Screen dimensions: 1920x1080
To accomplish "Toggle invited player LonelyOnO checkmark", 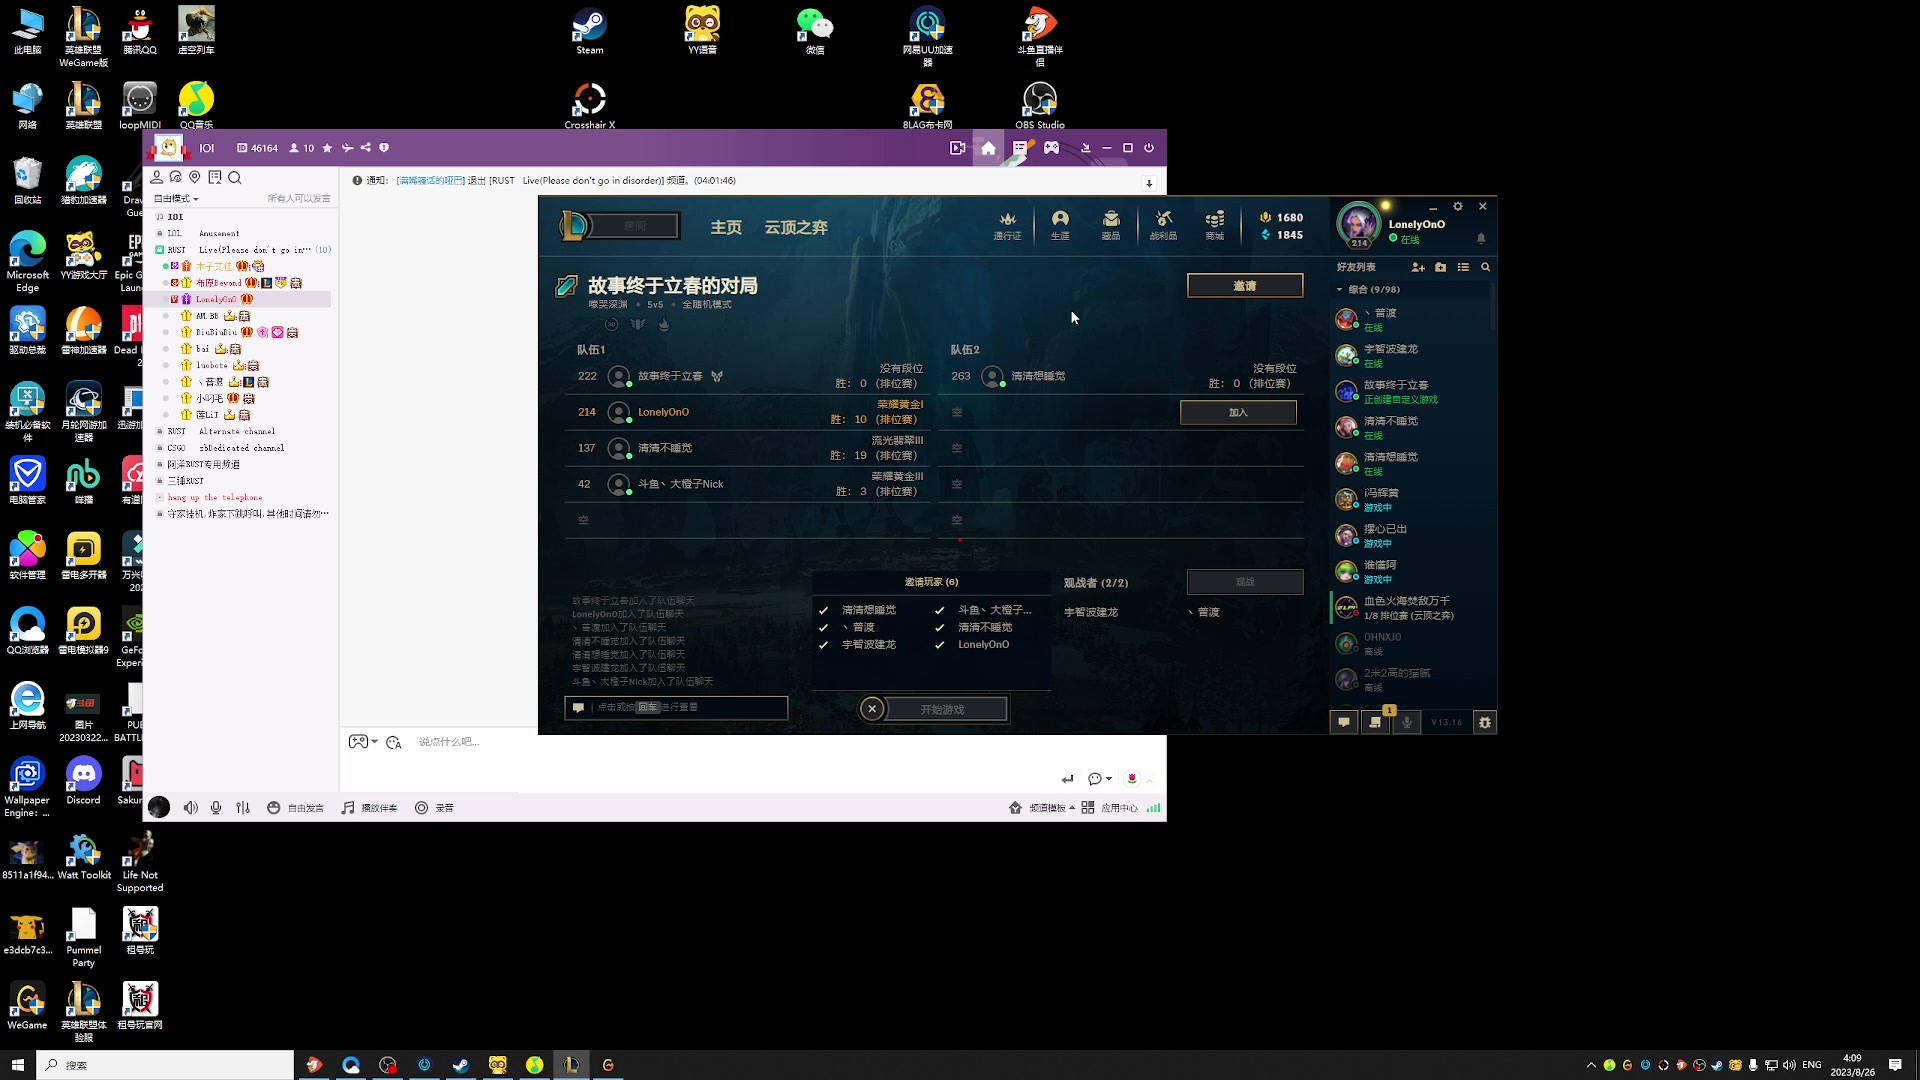I will [939, 645].
